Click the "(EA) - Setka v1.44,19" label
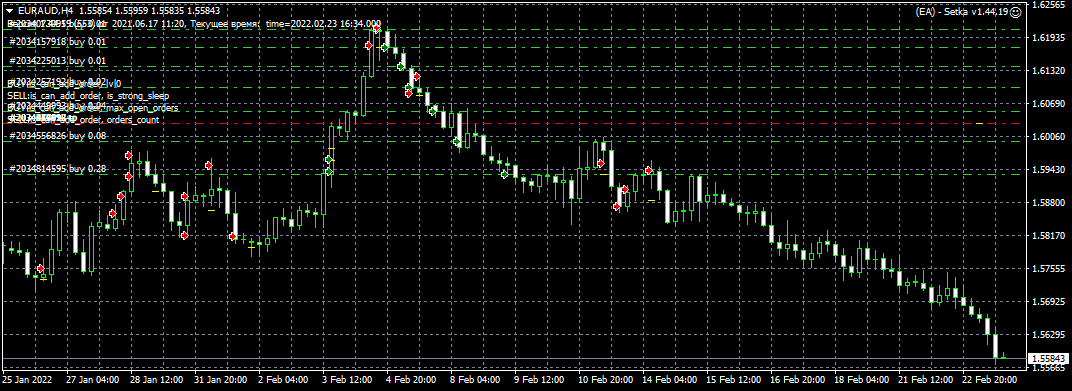This screenshot has width=1072, height=391. [962, 12]
